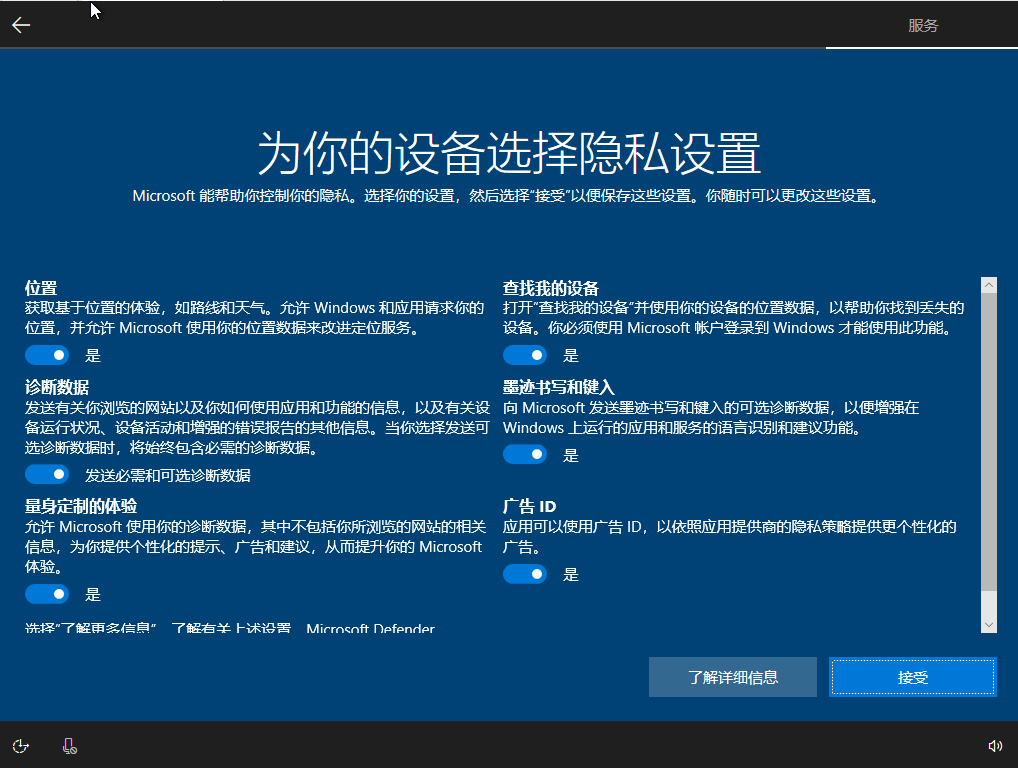1018x768 pixels.
Task: Click the scrollbar track below the thumb
Action: (989, 604)
